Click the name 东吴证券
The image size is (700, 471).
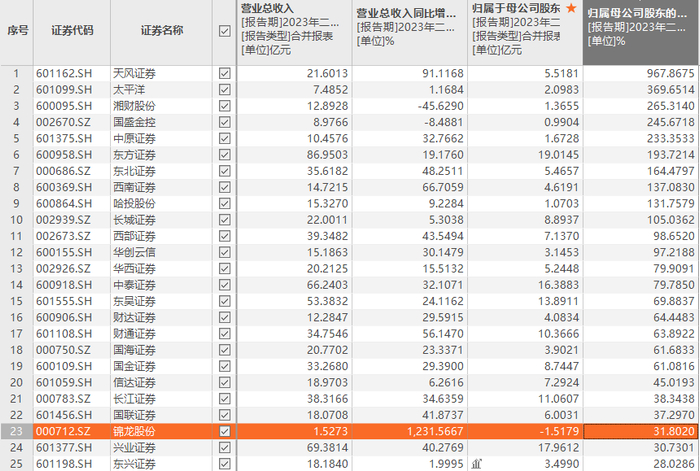[134, 301]
